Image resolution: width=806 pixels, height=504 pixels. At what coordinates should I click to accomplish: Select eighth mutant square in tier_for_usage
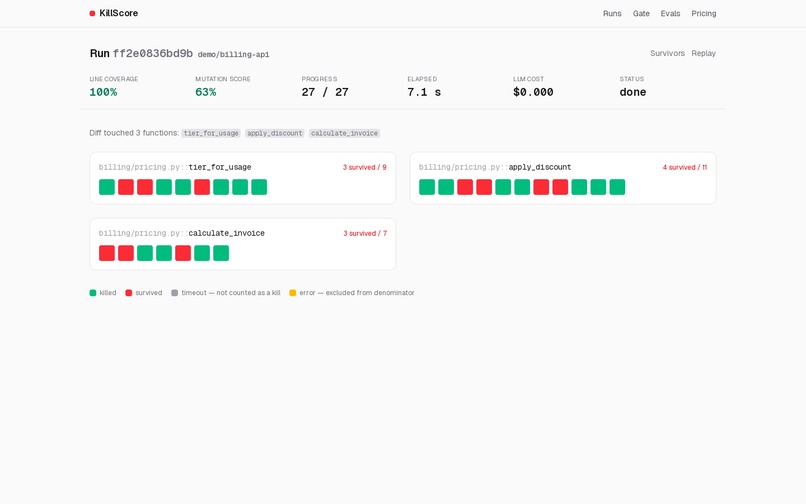[240, 187]
